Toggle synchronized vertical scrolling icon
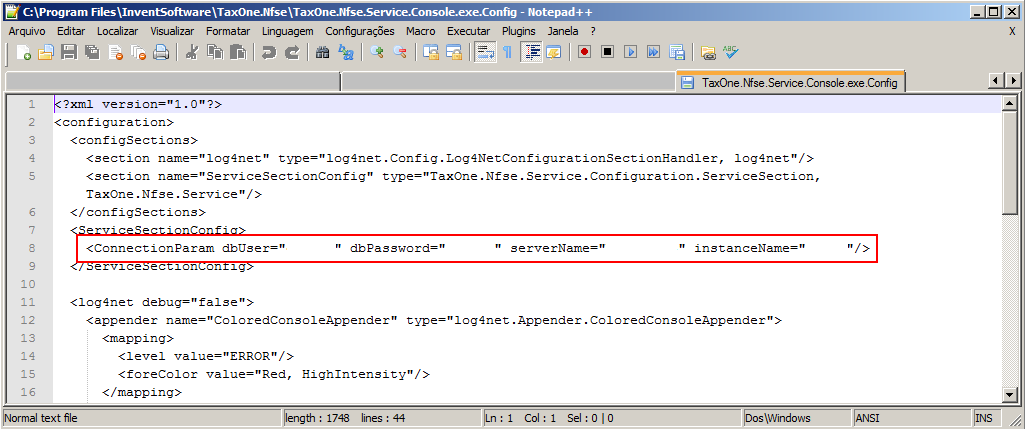The image size is (1025, 429). [430, 53]
